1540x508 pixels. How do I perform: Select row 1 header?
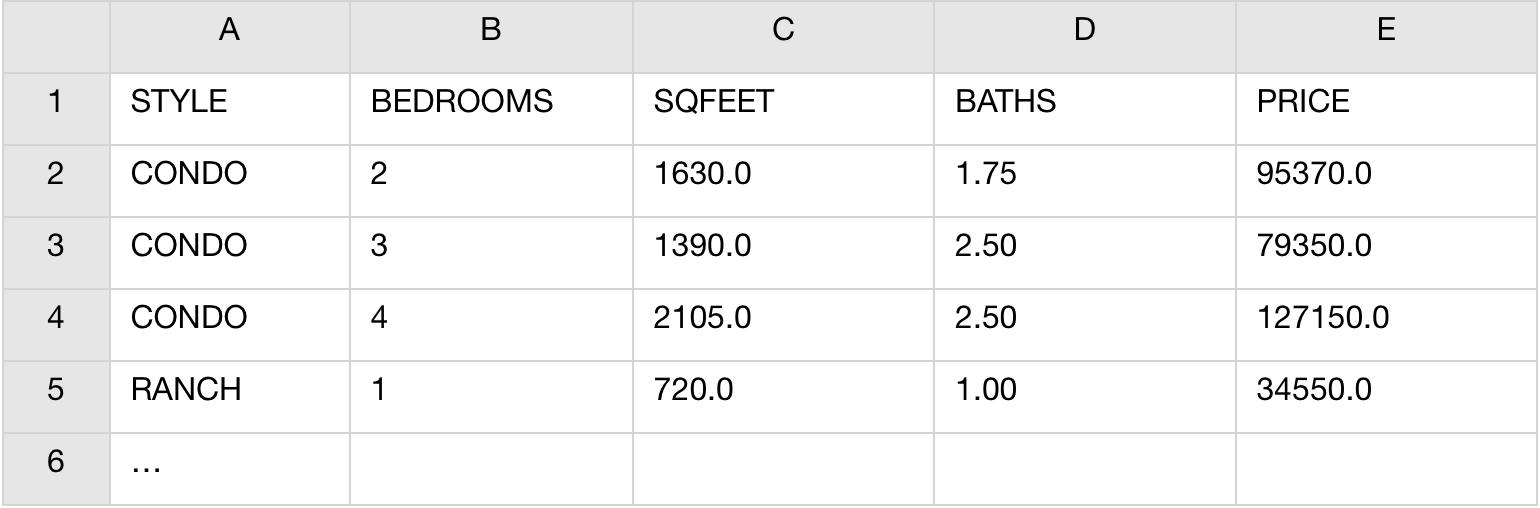pos(55,101)
